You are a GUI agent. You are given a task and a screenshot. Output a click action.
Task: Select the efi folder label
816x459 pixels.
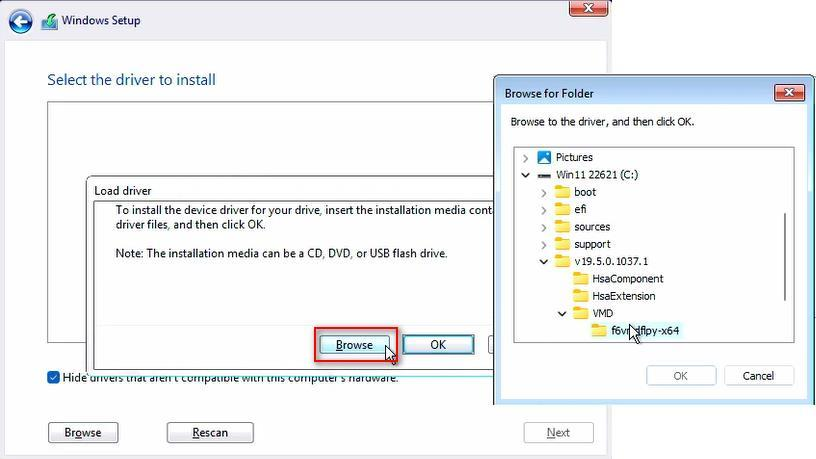[580, 209]
